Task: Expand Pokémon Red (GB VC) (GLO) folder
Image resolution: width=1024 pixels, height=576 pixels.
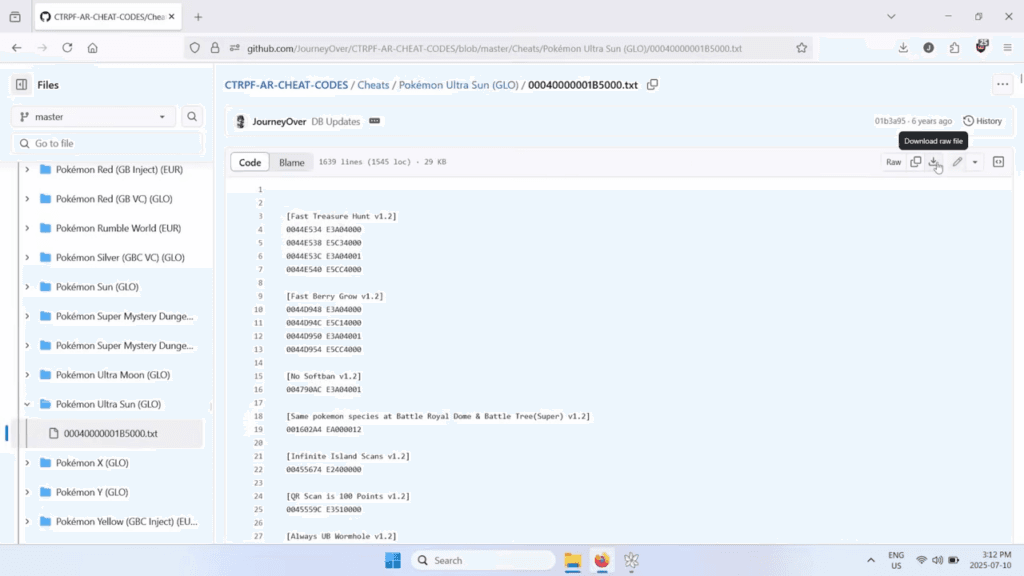Action: 27,199
